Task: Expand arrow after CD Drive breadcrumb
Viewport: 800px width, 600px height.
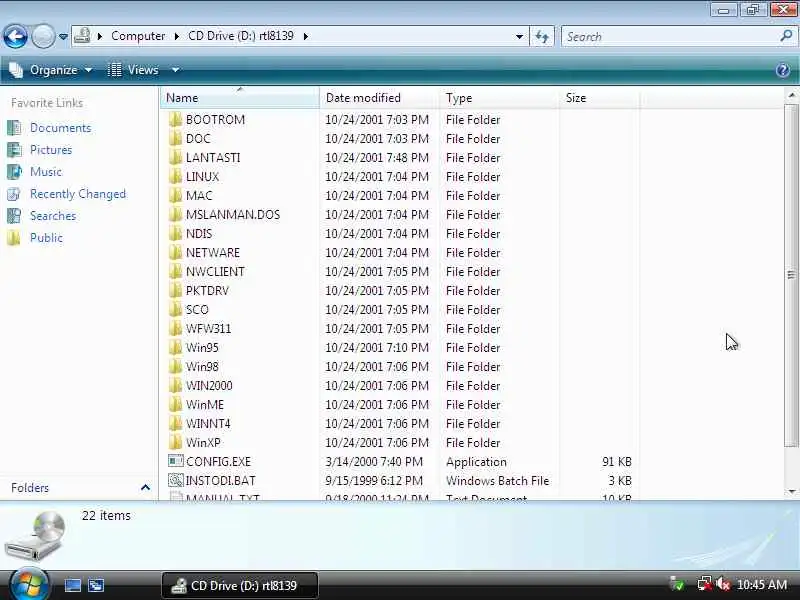Action: 306,36
